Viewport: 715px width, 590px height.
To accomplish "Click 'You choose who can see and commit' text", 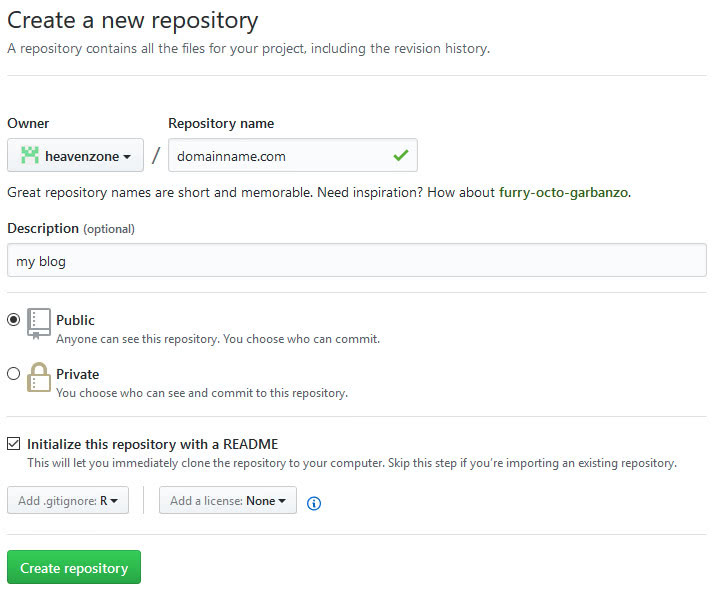I will 202,393.
